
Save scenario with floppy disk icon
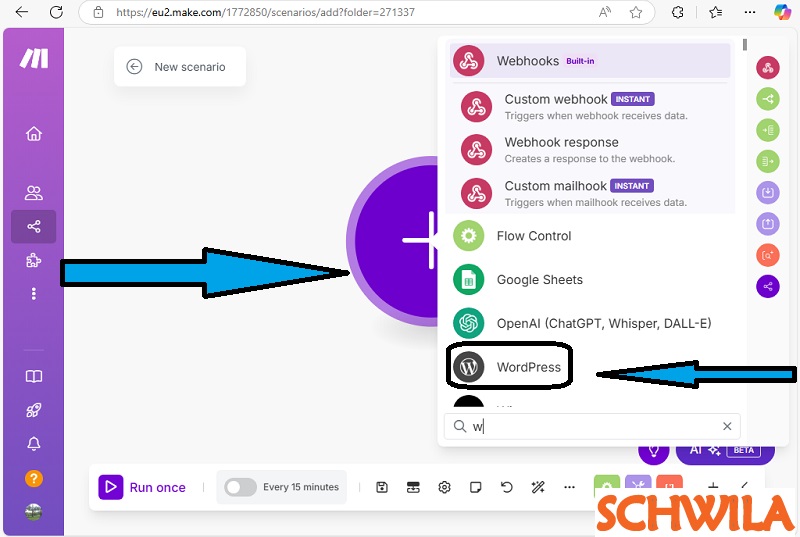point(382,488)
